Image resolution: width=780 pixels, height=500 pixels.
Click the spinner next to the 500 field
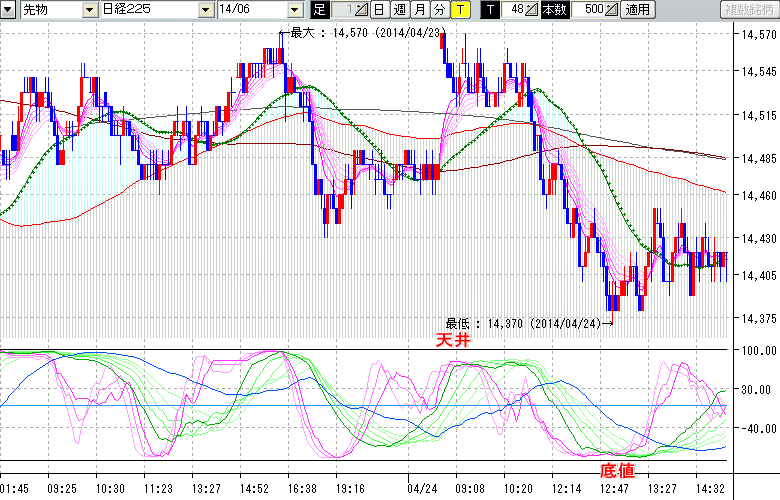click(x=612, y=9)
